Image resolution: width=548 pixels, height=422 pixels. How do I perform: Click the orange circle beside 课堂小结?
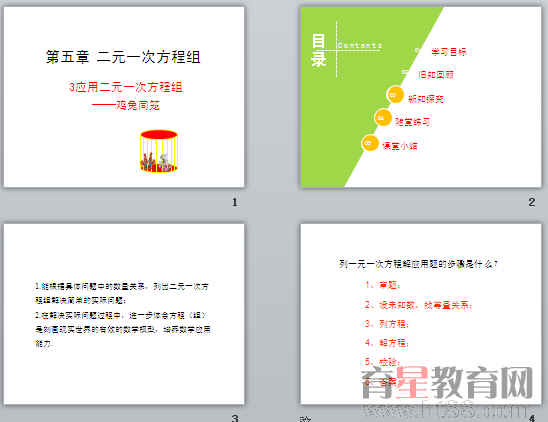[370, 143]
